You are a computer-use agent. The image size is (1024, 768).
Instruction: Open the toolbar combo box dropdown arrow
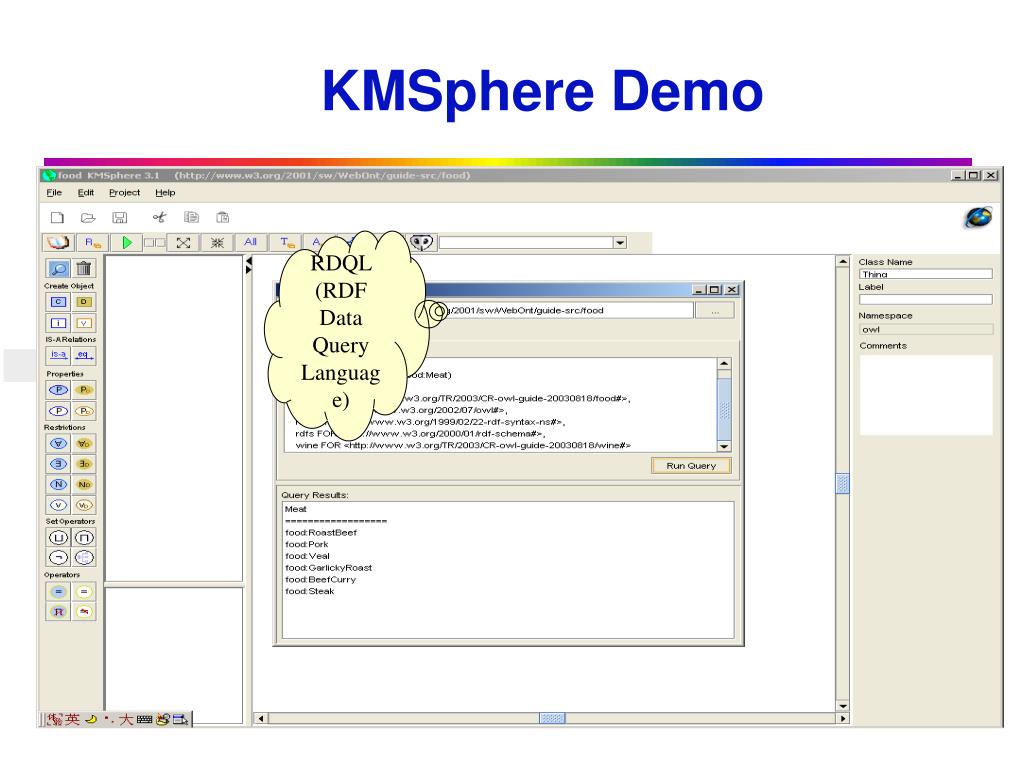click(x=620, y=243)
